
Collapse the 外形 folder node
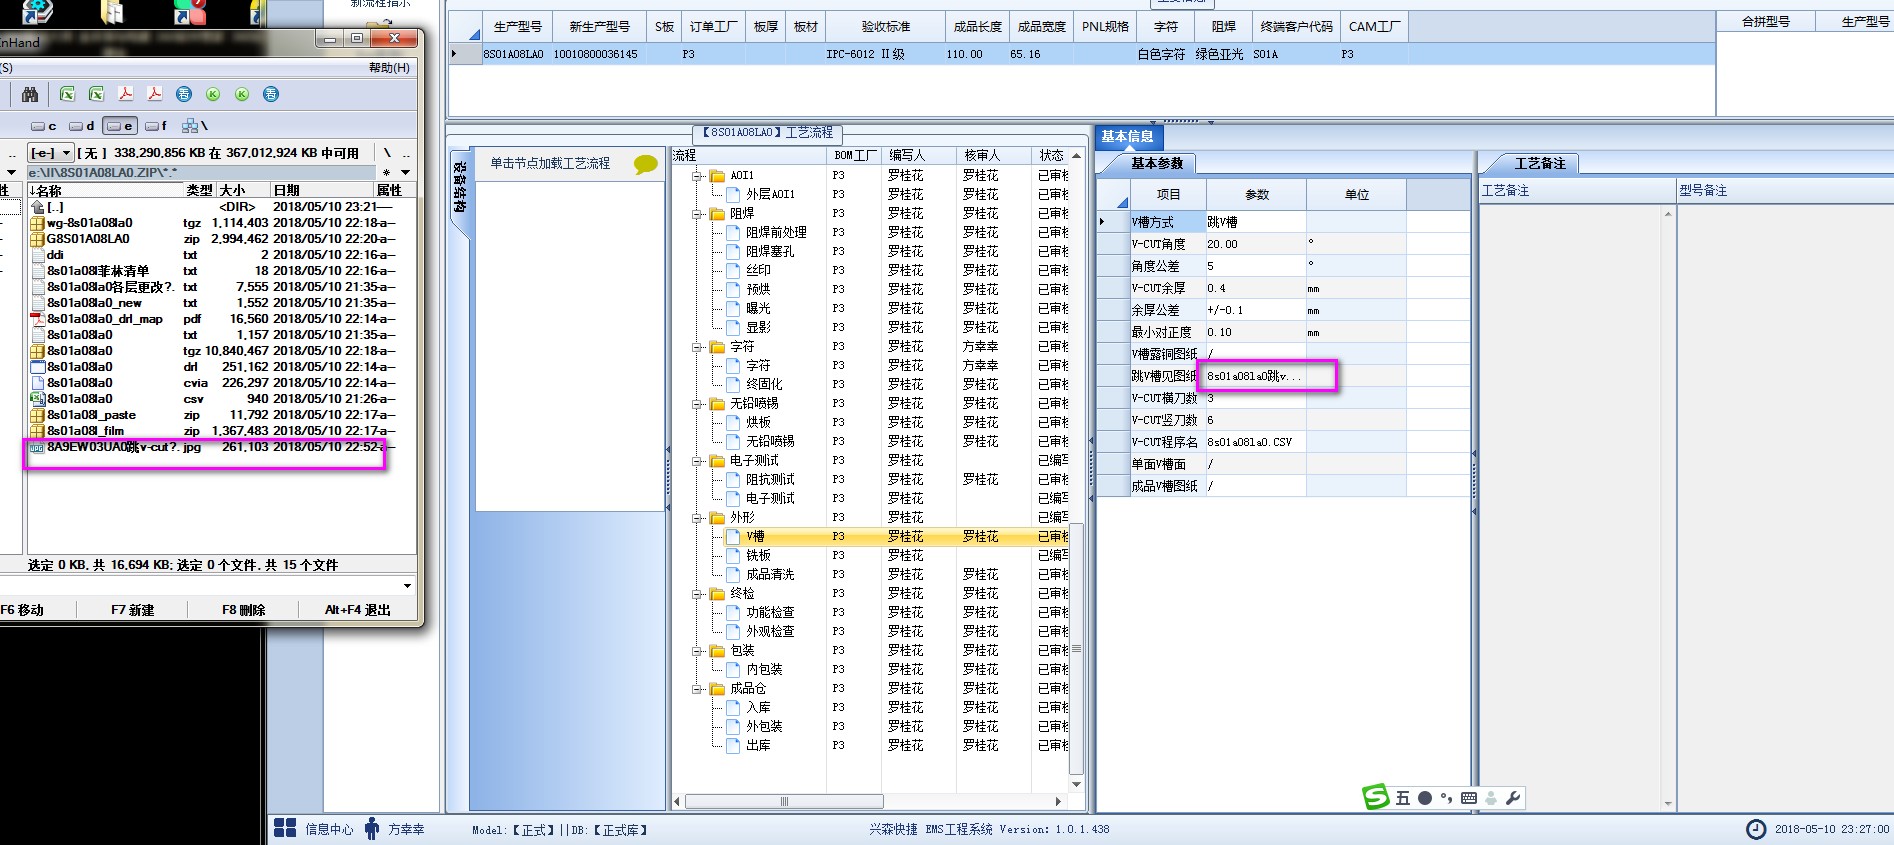coord(697,518)
